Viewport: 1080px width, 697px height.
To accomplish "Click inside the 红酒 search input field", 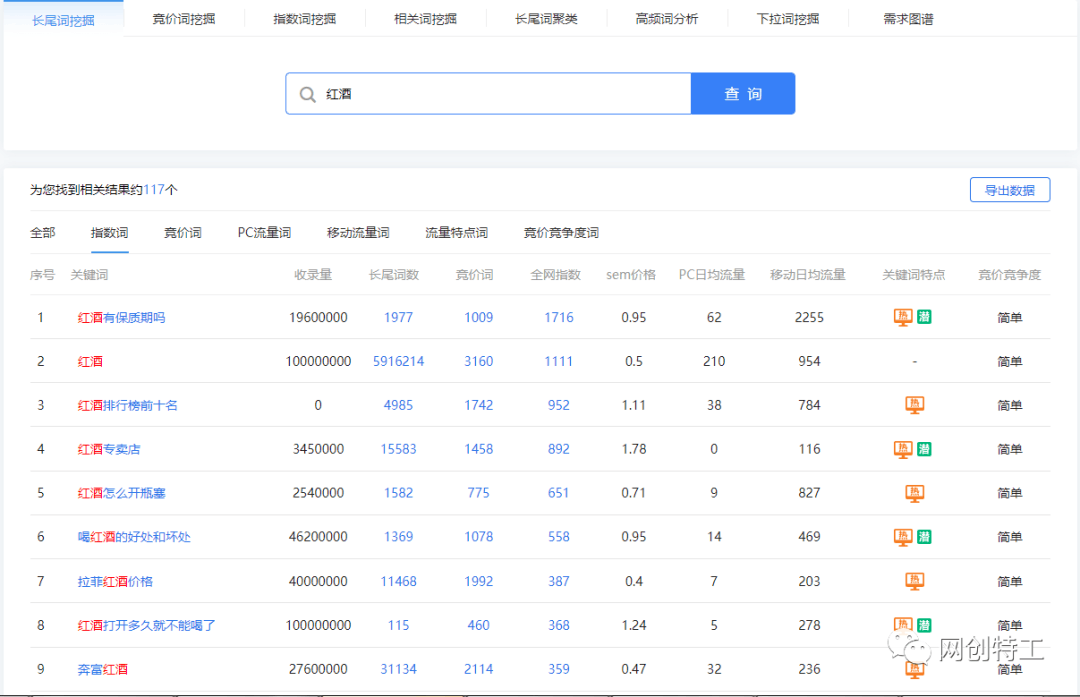I will tap(450, 93).
